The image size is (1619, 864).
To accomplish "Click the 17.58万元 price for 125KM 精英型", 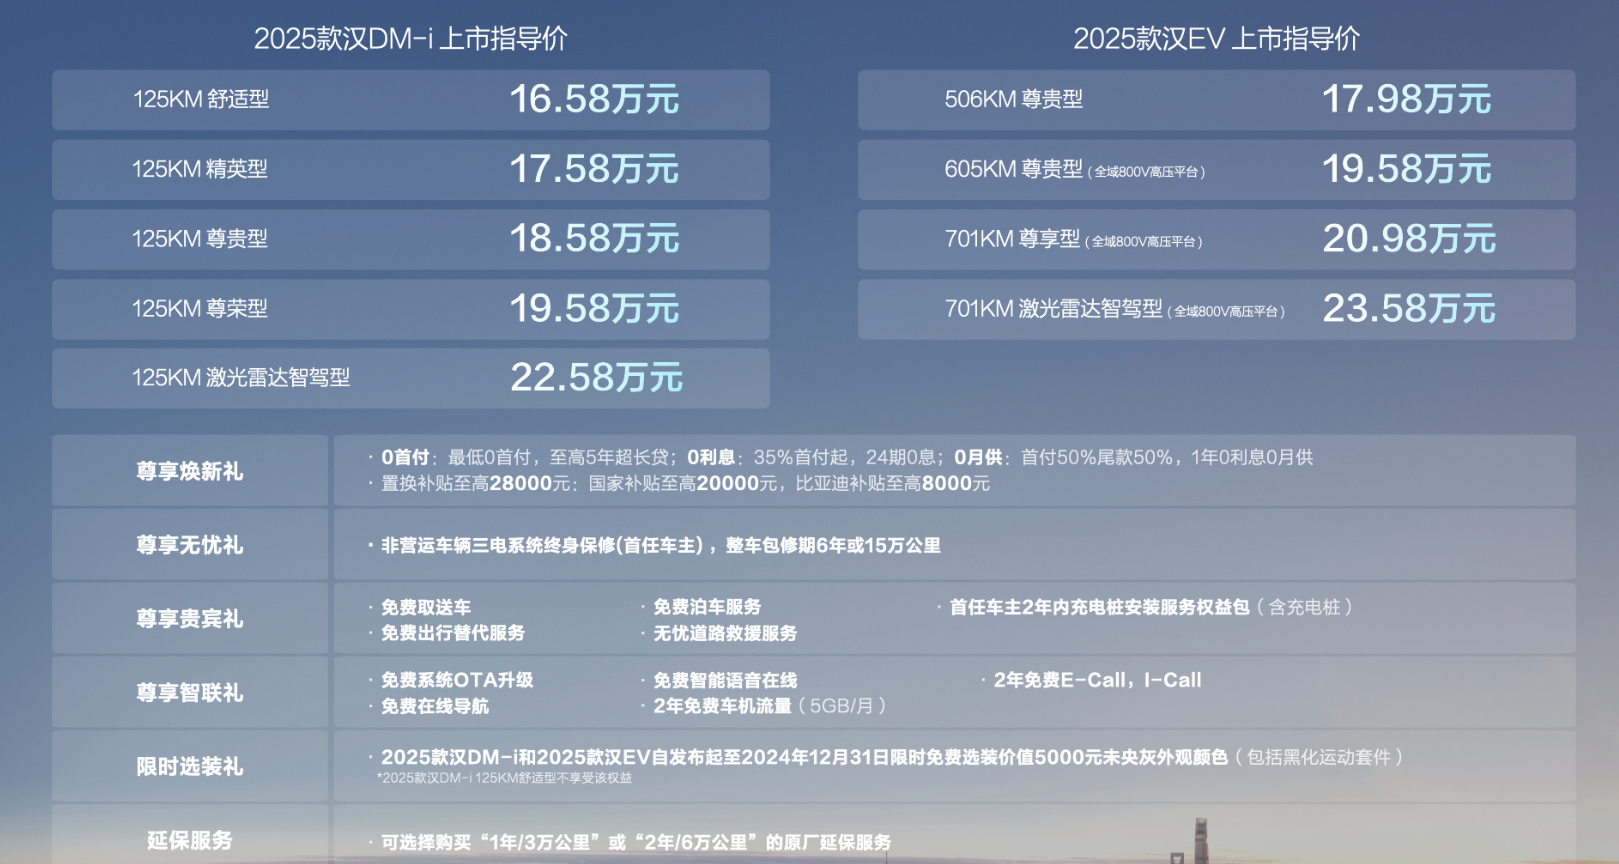I will point(594,169).
